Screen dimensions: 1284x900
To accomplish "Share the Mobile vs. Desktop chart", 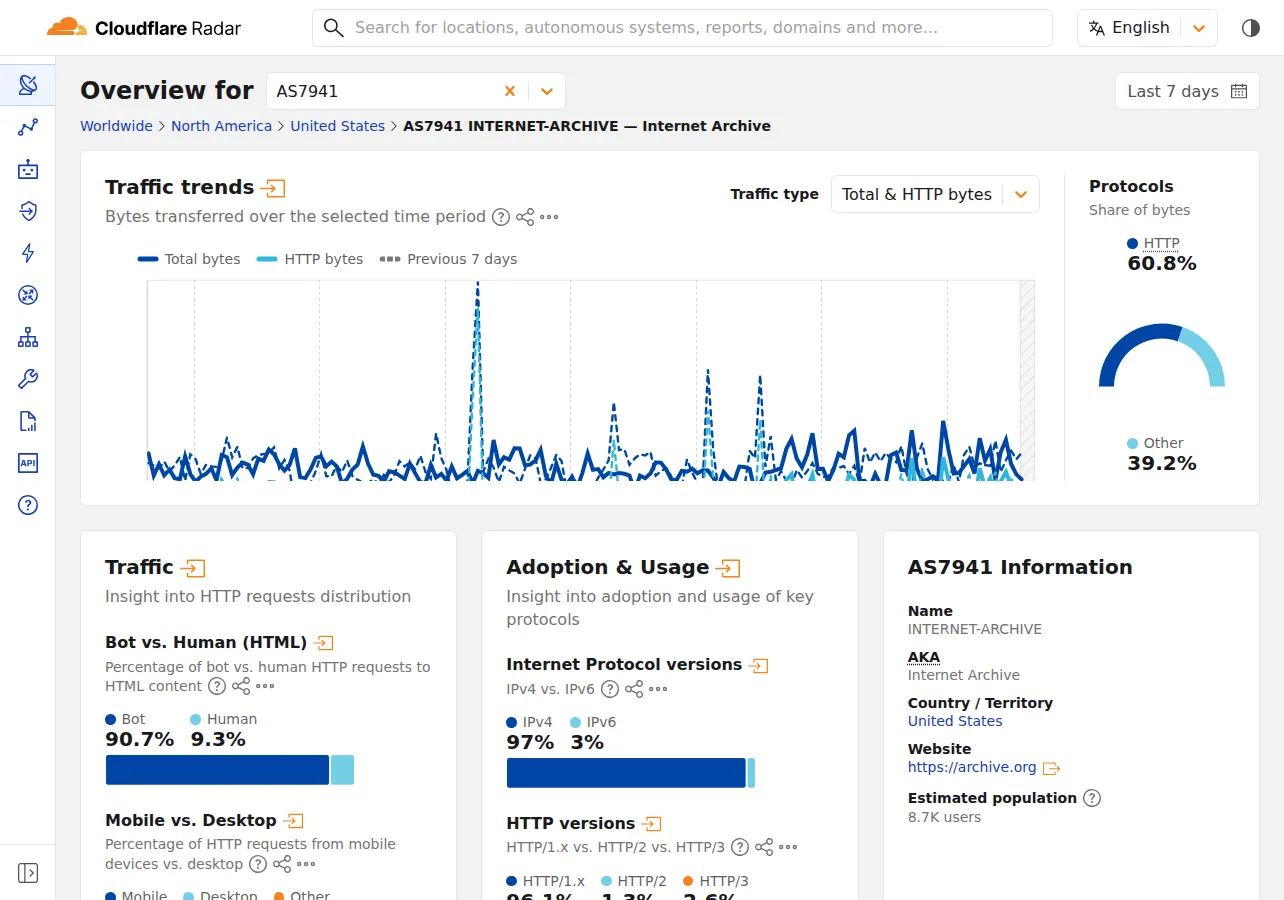I will [282, 864].
